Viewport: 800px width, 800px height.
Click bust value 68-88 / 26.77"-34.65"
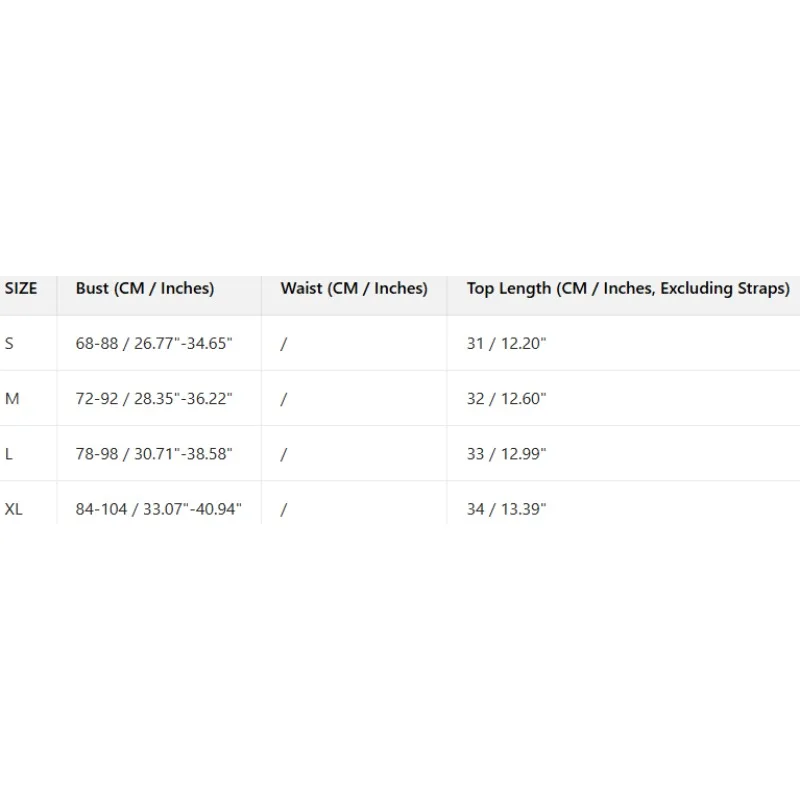[x=154, y=343]
